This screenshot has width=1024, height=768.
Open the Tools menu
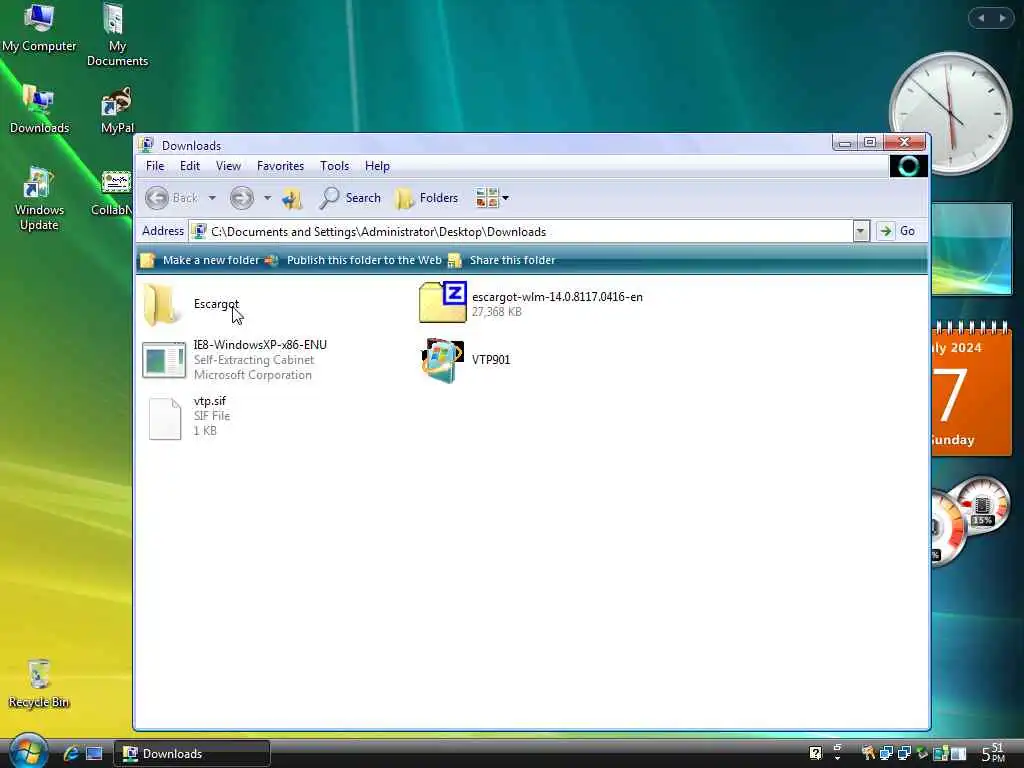click(x=334, y=166)
